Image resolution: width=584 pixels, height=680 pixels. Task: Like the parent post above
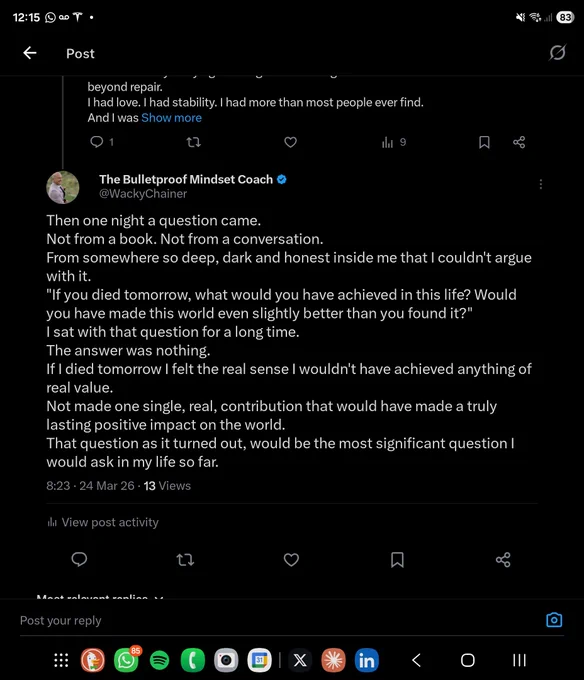(x=290, y=142)
